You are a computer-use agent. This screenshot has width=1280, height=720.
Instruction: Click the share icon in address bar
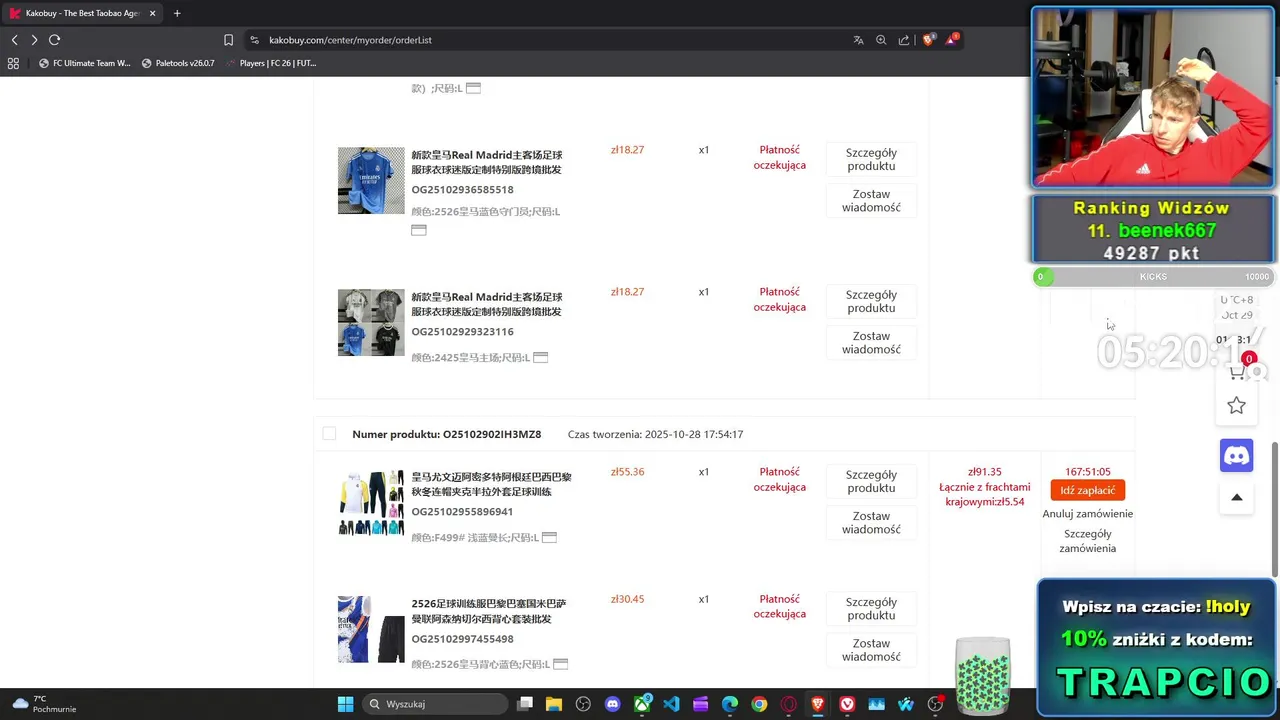(904, 40)
